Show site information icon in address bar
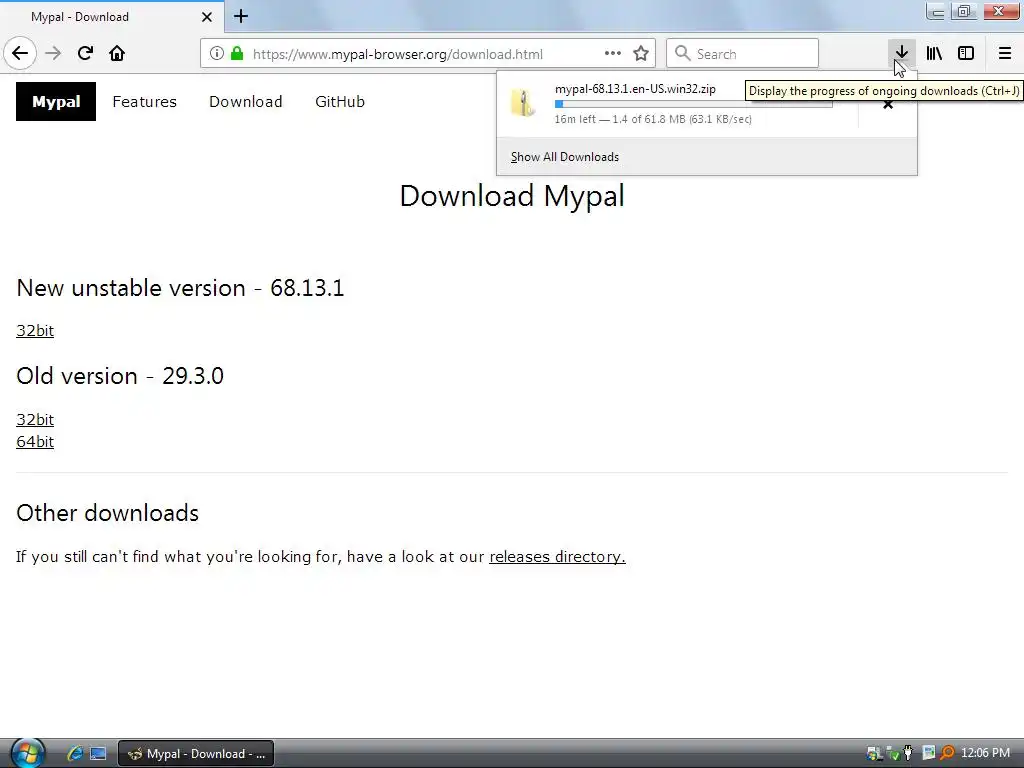 [x=217, y=54]
